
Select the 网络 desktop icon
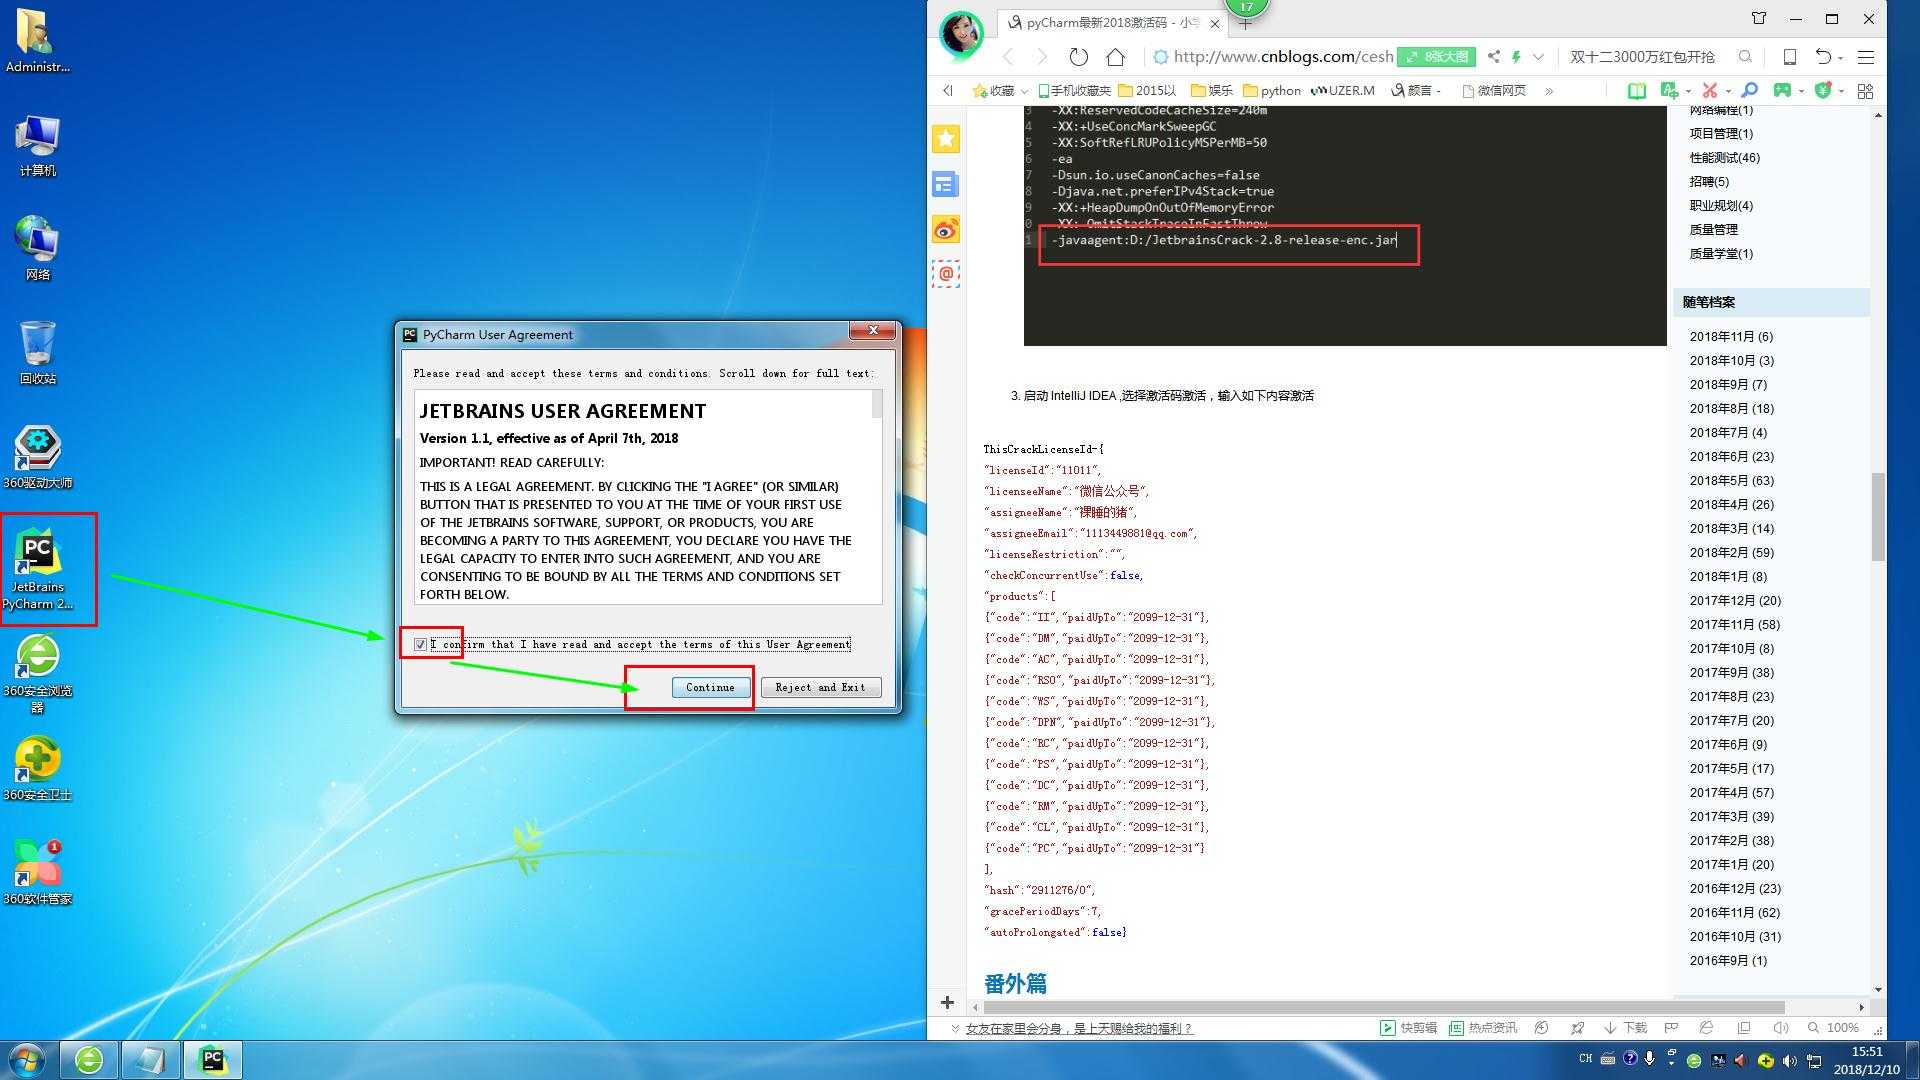coord(38,249)
